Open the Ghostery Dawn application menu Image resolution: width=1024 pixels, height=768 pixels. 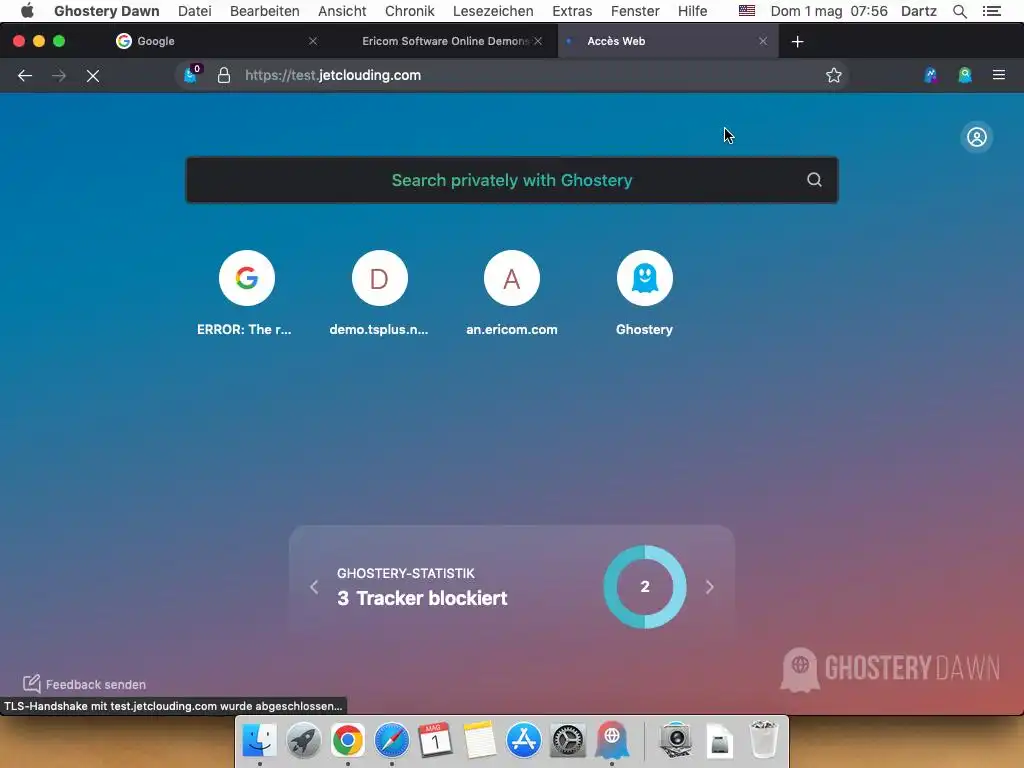106,11
